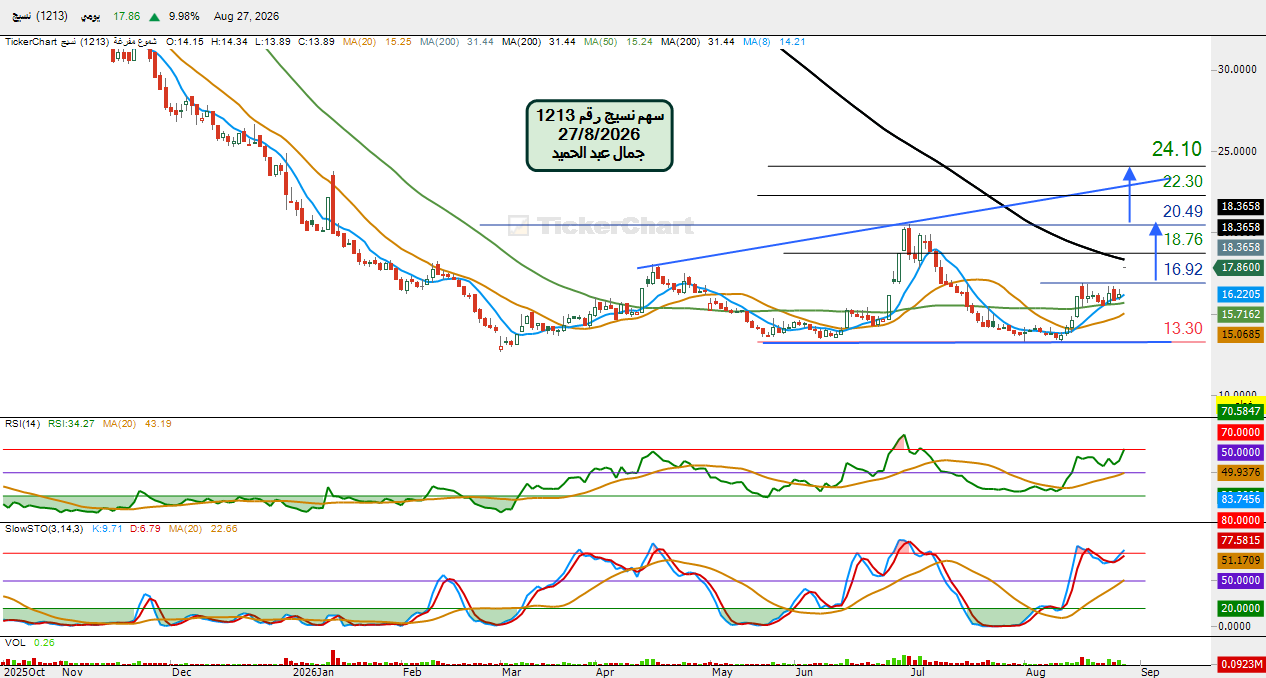The height and width of the screenshot is (678, 1266).
Task: Click the date Aug 27, 2026
Action: [x=247, y=17]
